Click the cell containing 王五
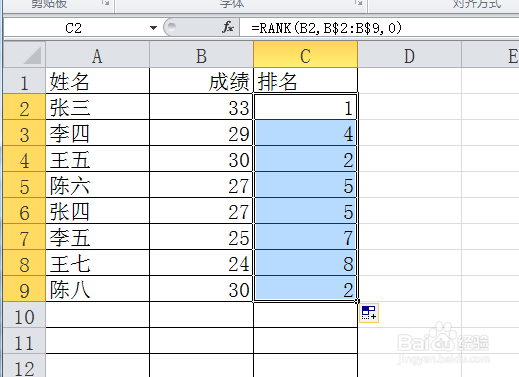This screenshot has width=519, height=377. pos(97,159)
